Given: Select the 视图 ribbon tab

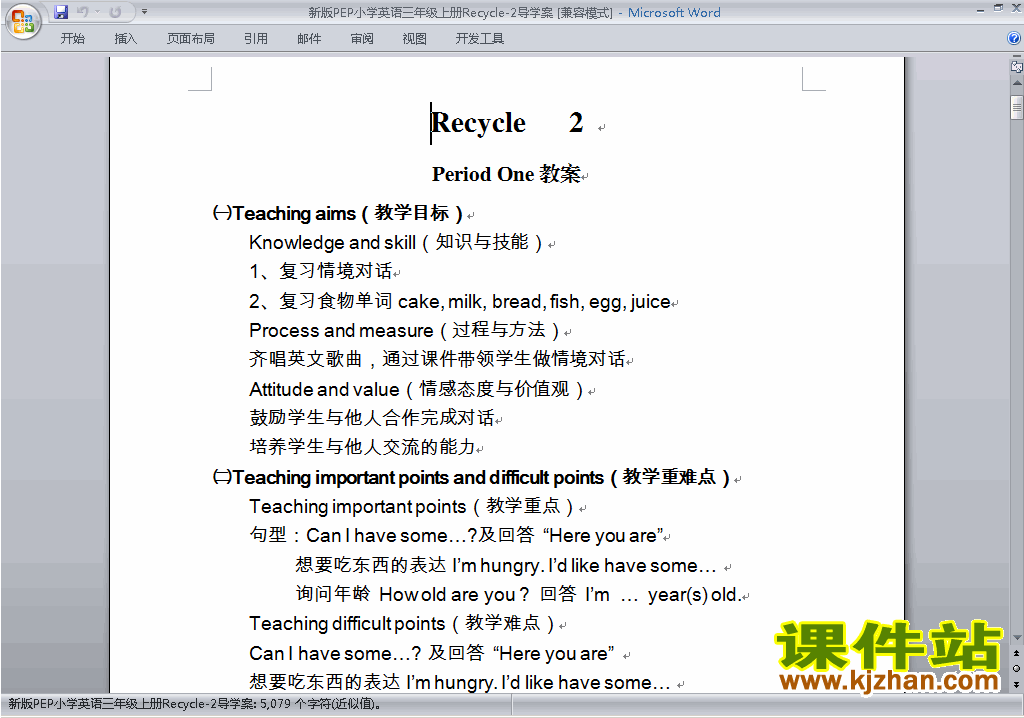Looking at the screenshot, I should (x=414, y=39).
